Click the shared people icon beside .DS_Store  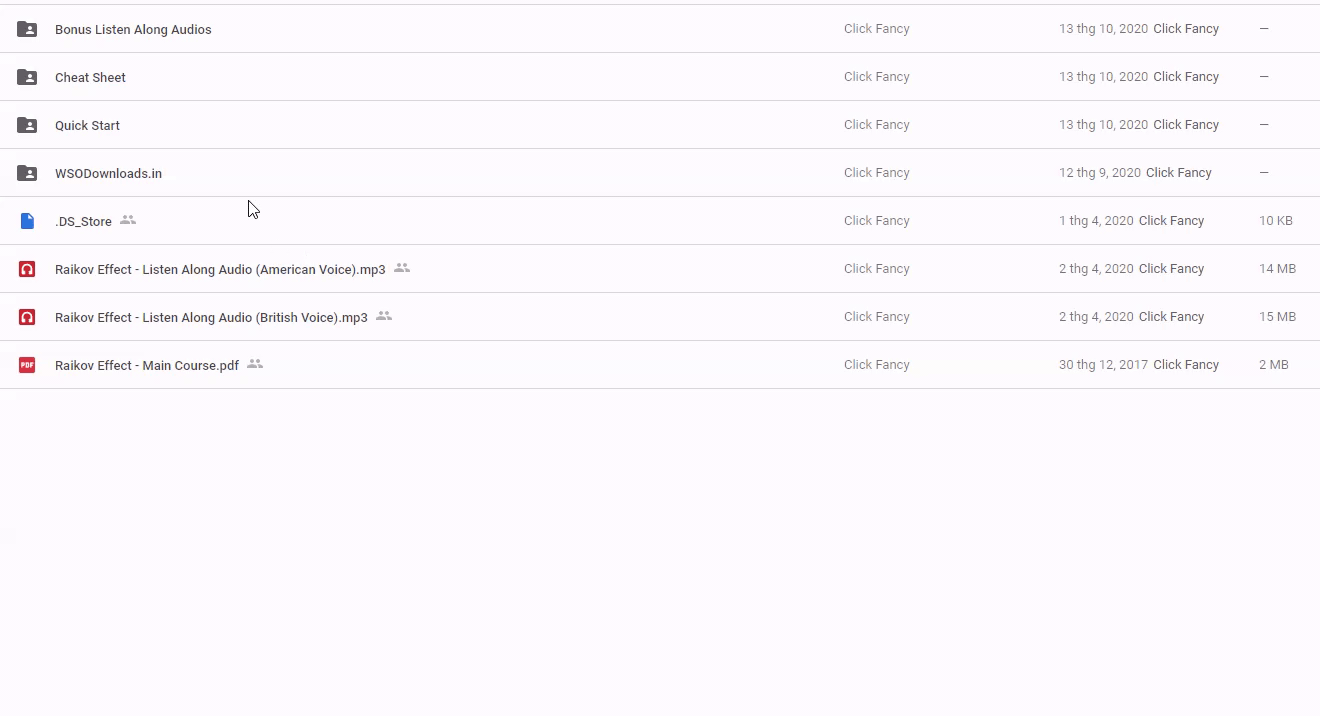[128, 220]
